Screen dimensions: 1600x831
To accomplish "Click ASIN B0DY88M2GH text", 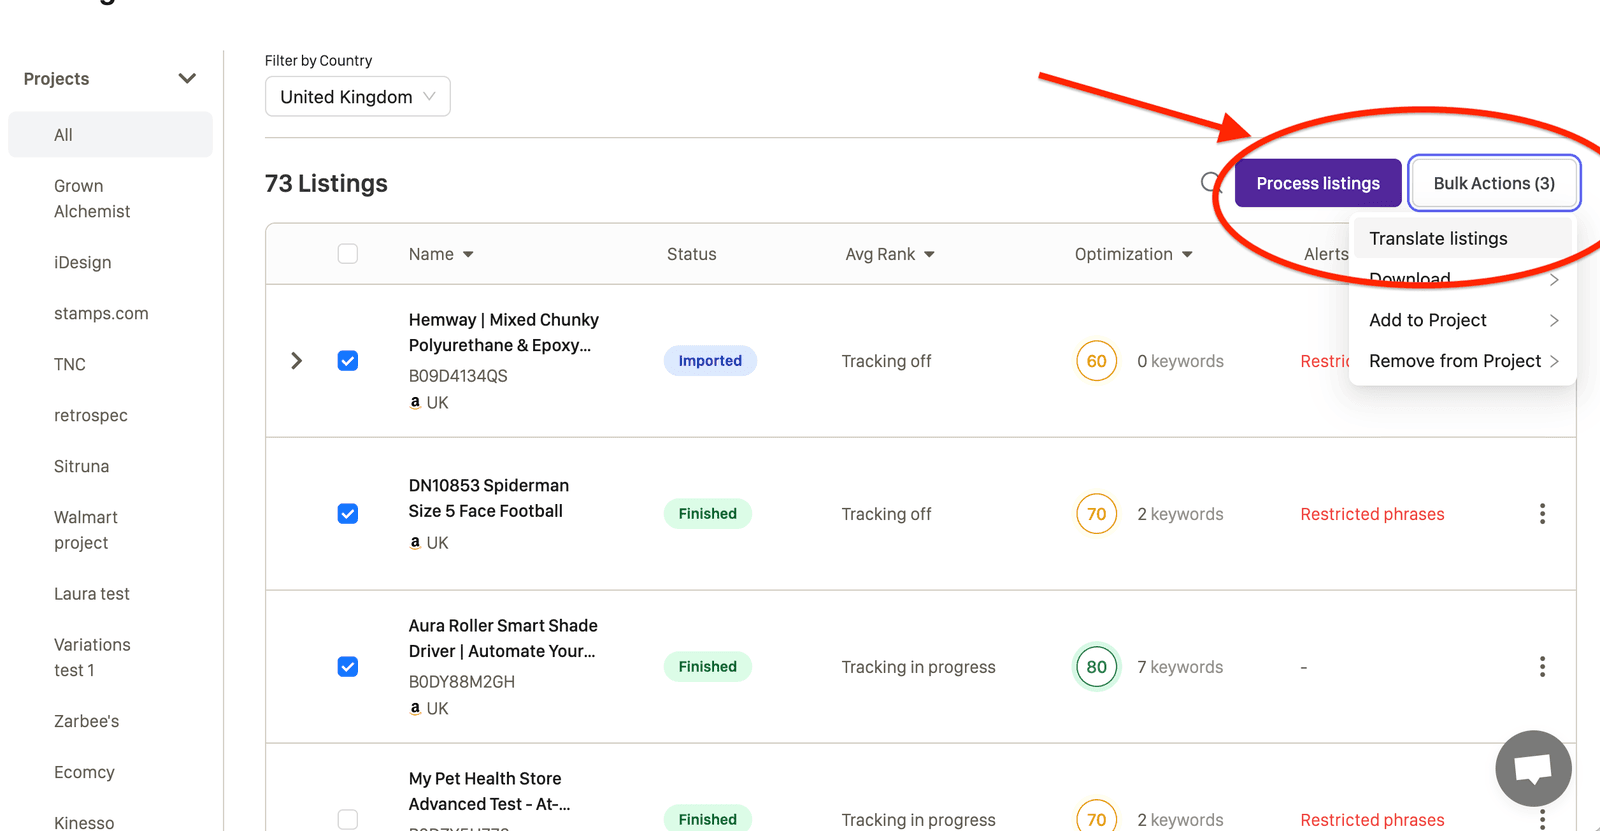I will tap(462, 682).
